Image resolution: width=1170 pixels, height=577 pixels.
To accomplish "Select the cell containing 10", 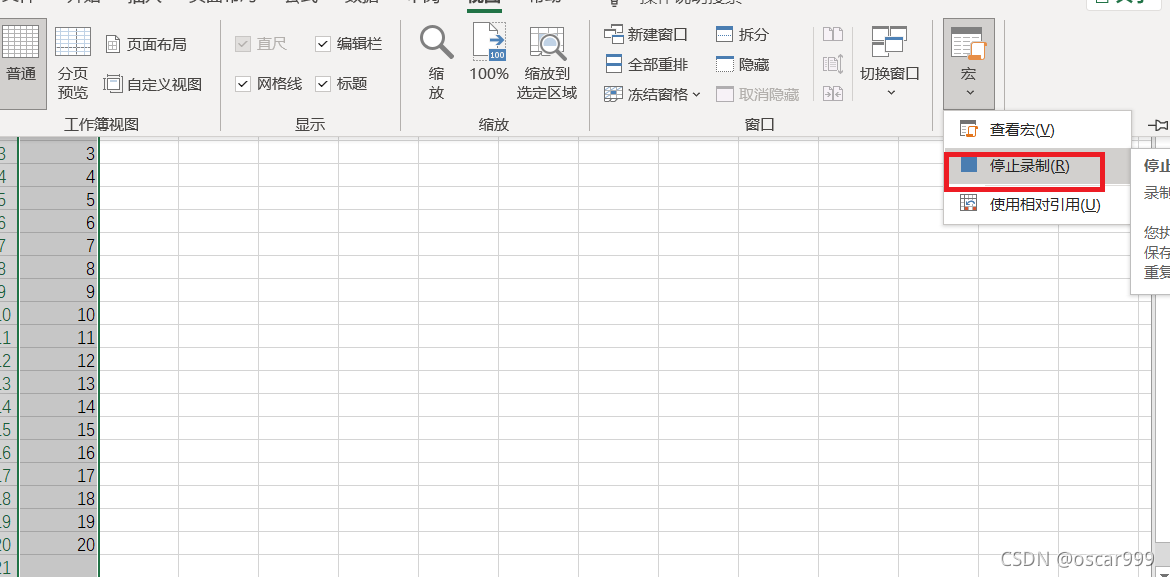I will pos(59,314).
